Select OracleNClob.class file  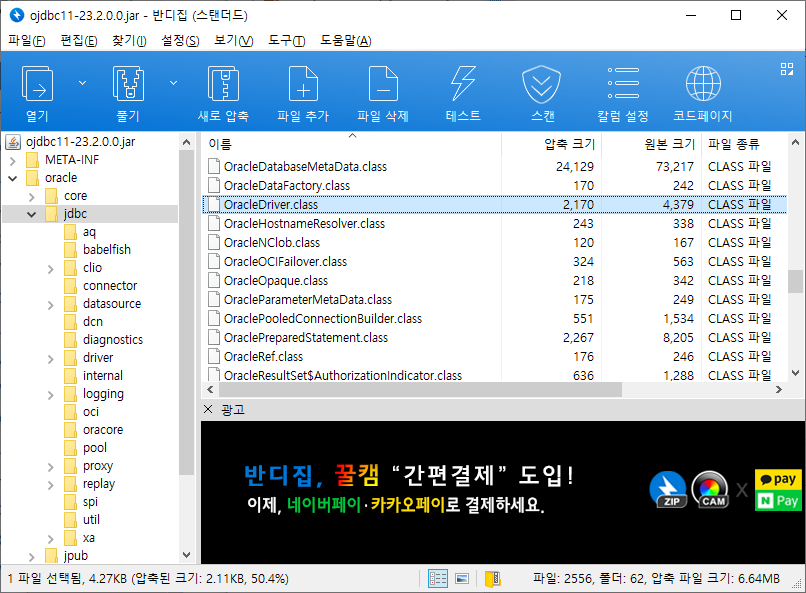click(272, 243)
